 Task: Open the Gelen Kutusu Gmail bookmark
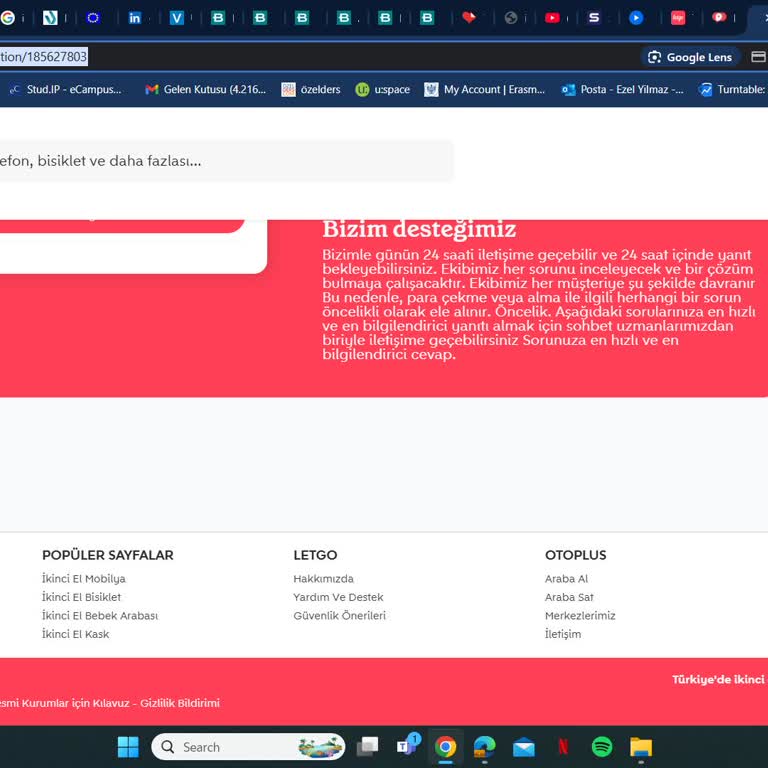pyautogui.click(x=206, y=89)
